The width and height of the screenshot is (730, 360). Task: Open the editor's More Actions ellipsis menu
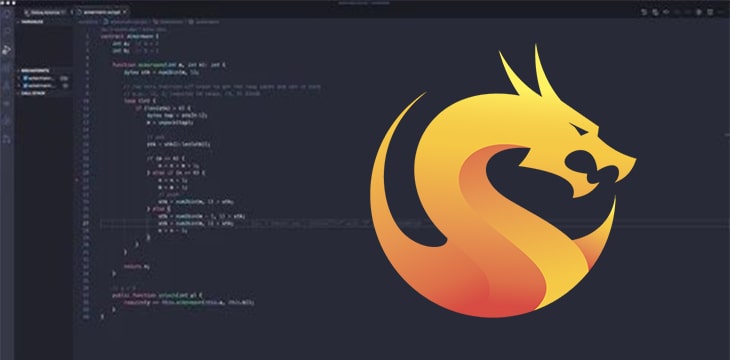pos(721,12)
